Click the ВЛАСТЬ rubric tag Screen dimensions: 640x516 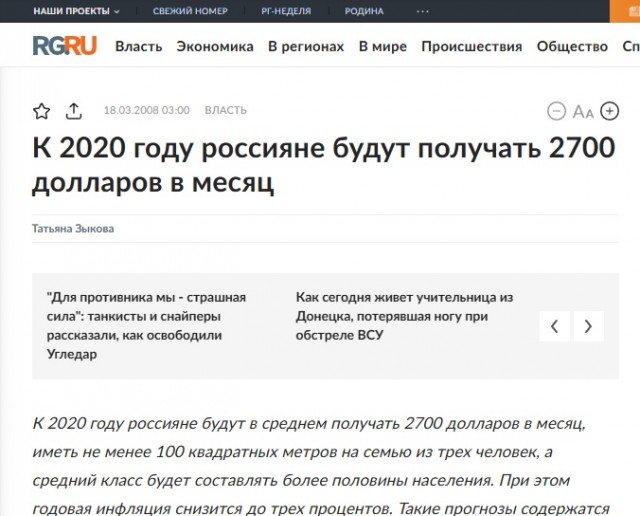click(x=226, y=110)
